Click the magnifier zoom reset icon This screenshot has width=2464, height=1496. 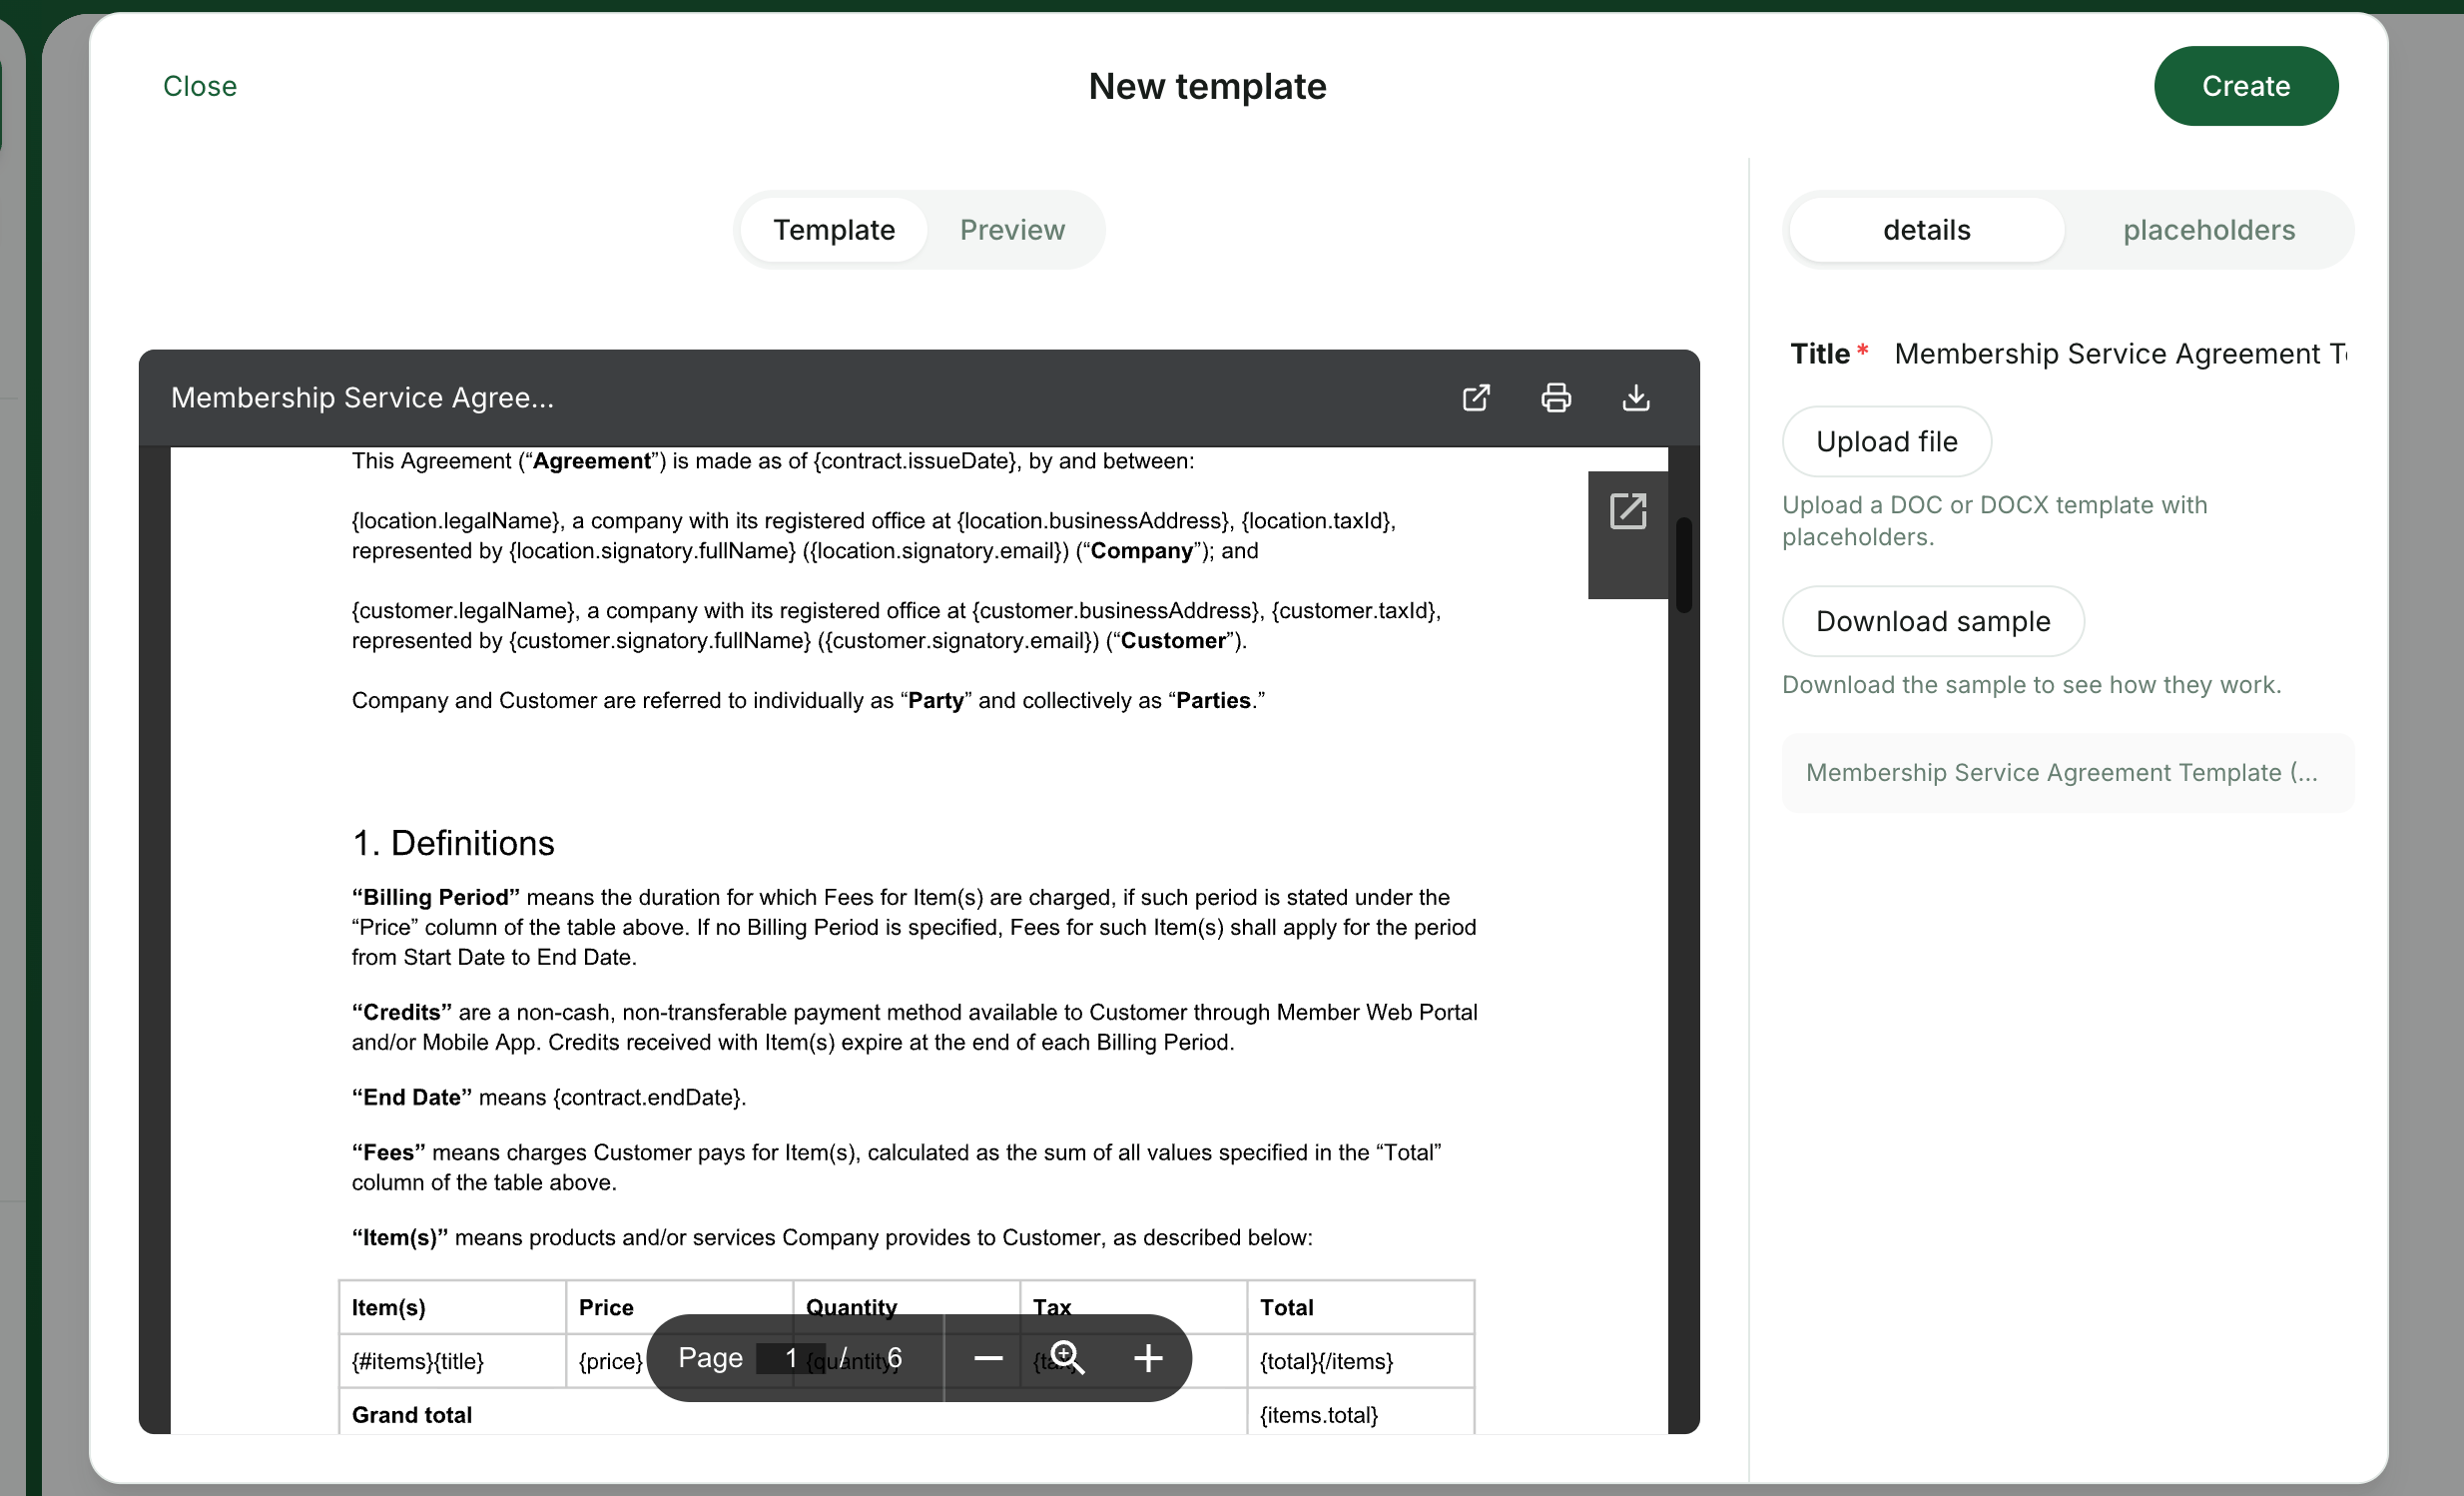pos(1068,1358)
